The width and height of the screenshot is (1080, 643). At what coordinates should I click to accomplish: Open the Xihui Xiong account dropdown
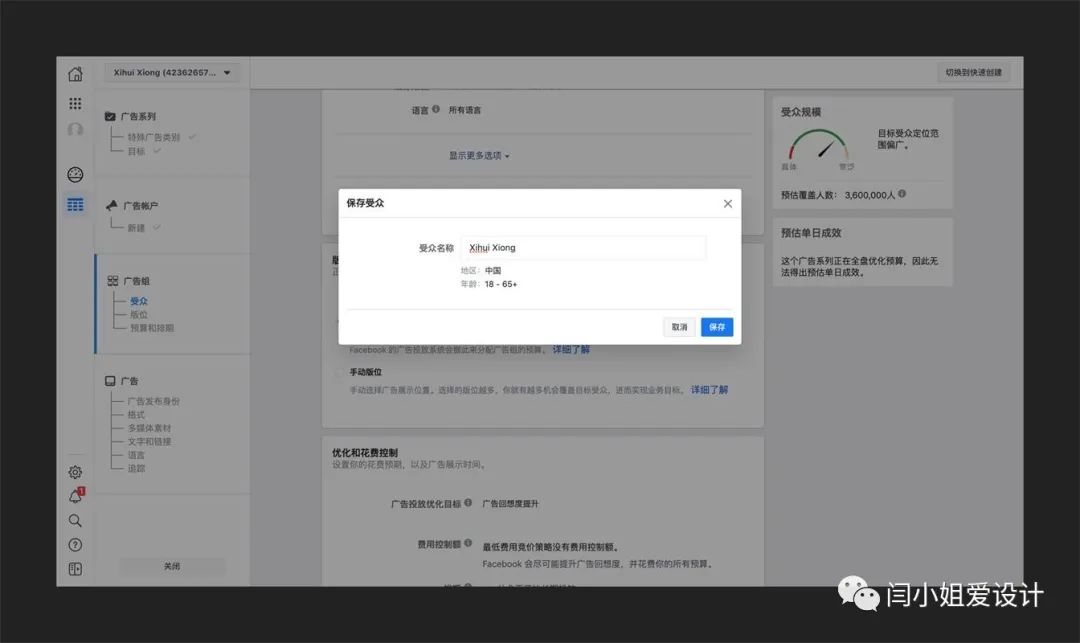[x=172, y=72]
